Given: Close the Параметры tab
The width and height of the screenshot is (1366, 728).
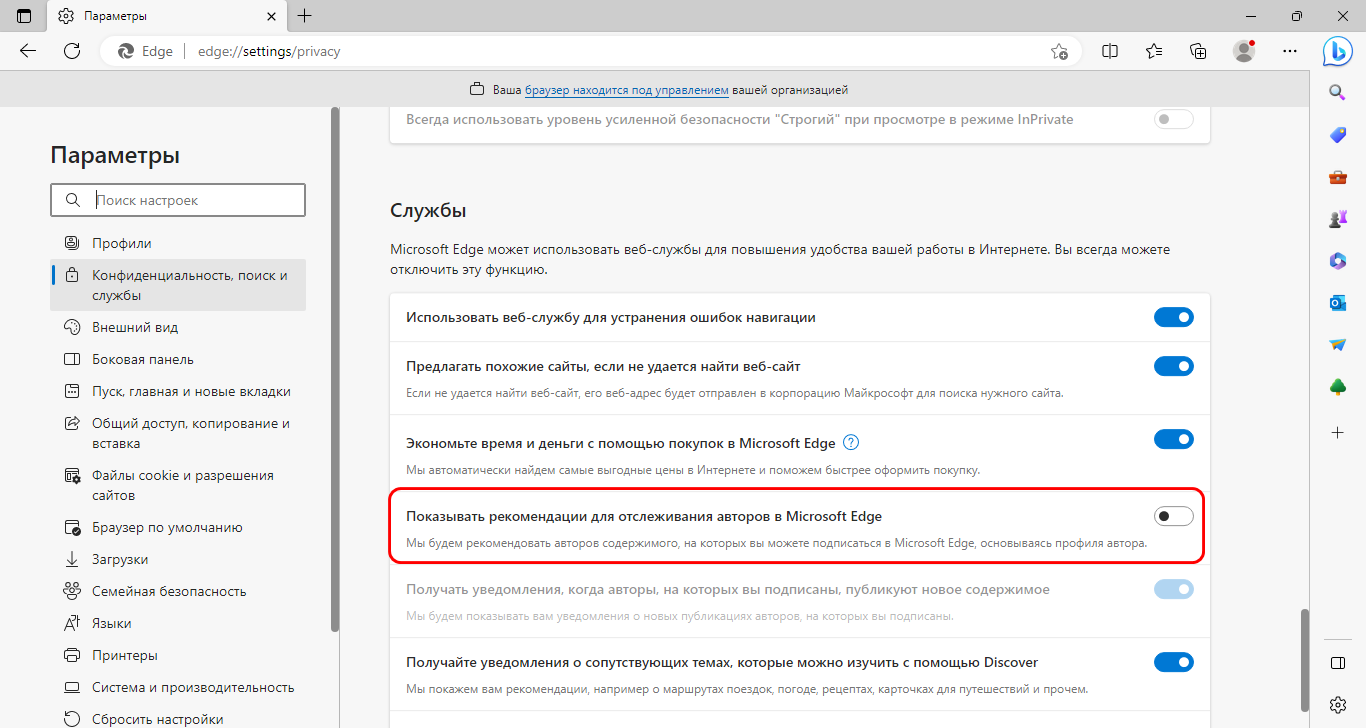Looking at the screenshot, I should pyautogui.click(x=271, y=16).
